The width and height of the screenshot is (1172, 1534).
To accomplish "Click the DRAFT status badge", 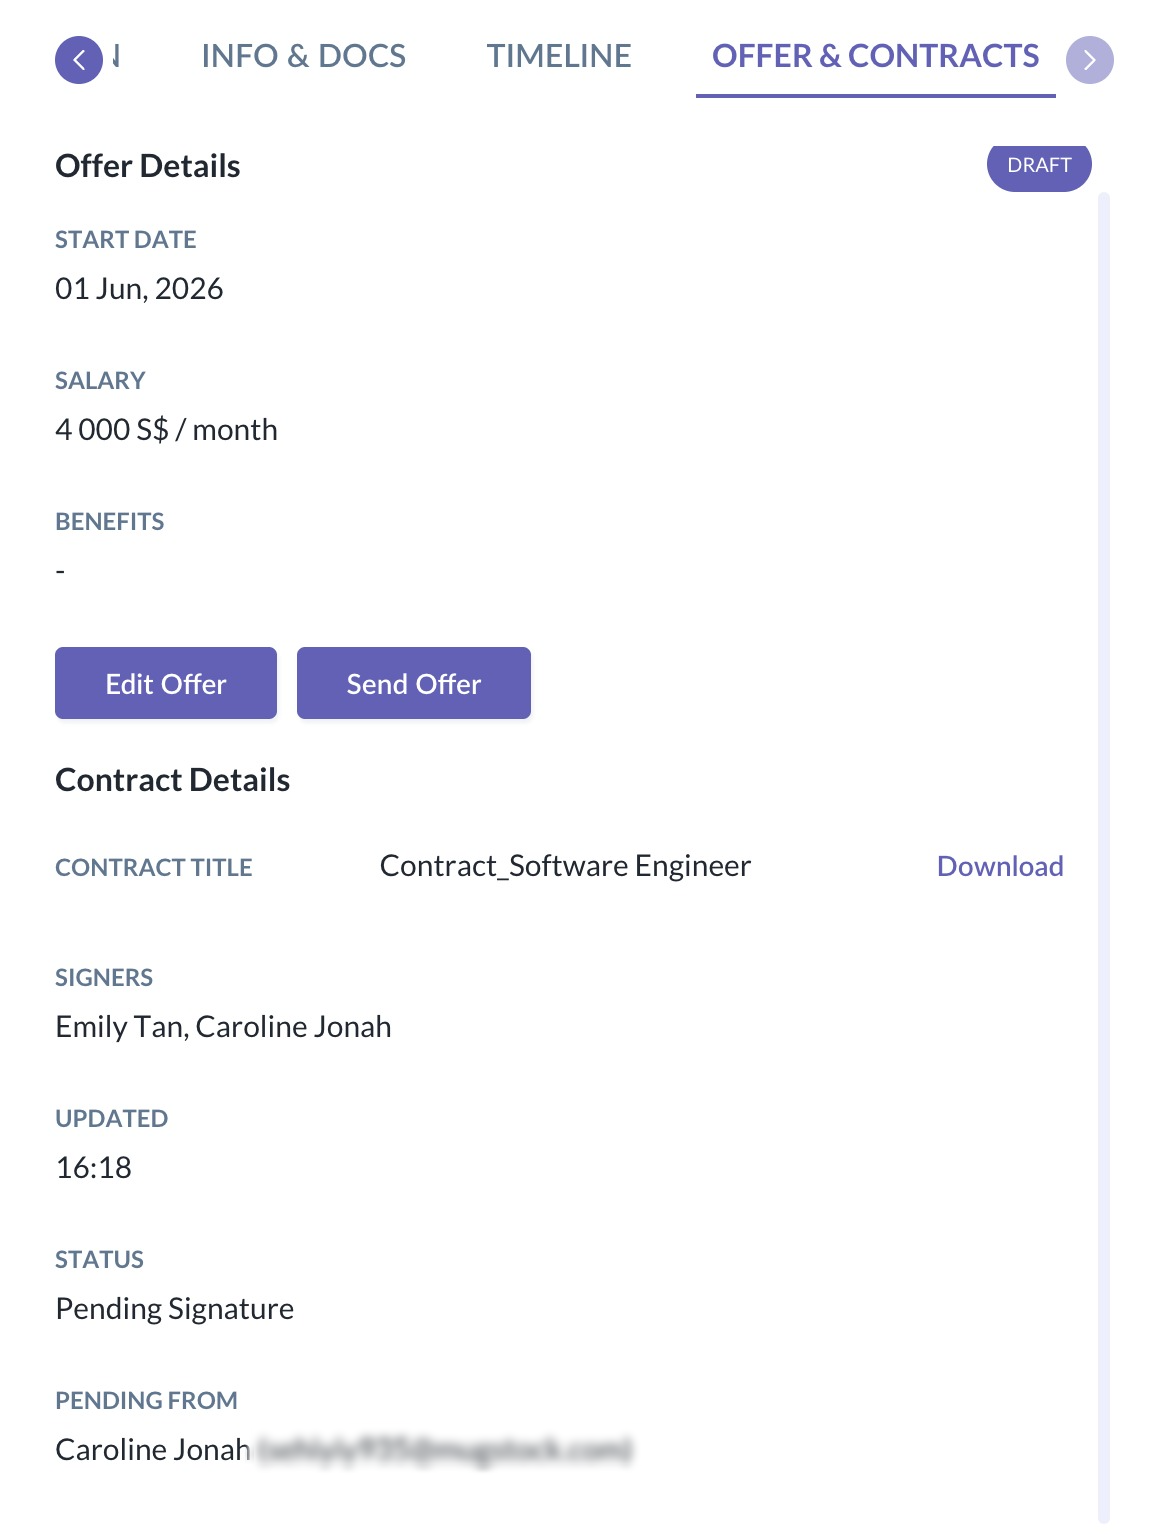I will pos(1039,166).
